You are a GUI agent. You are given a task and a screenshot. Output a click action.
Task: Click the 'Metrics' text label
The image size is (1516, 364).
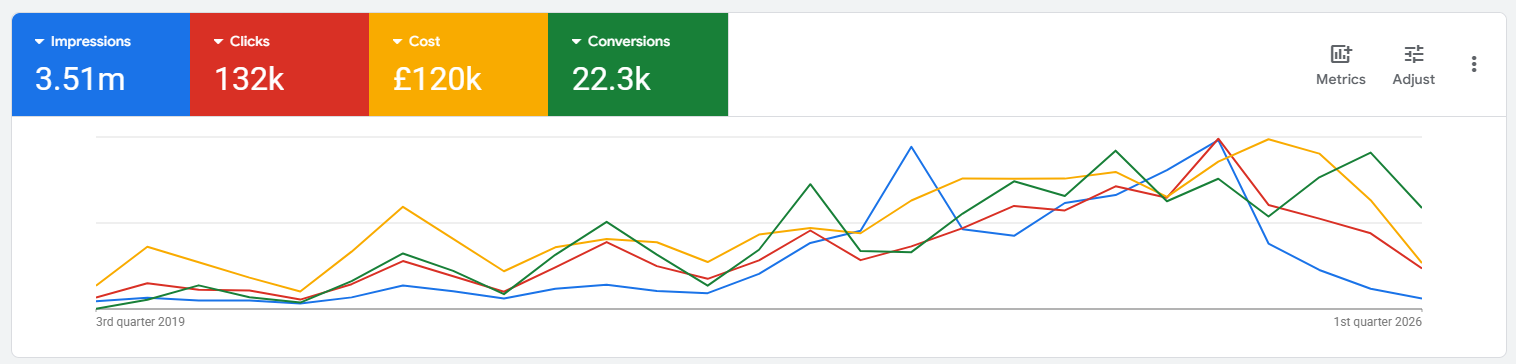1341,79
